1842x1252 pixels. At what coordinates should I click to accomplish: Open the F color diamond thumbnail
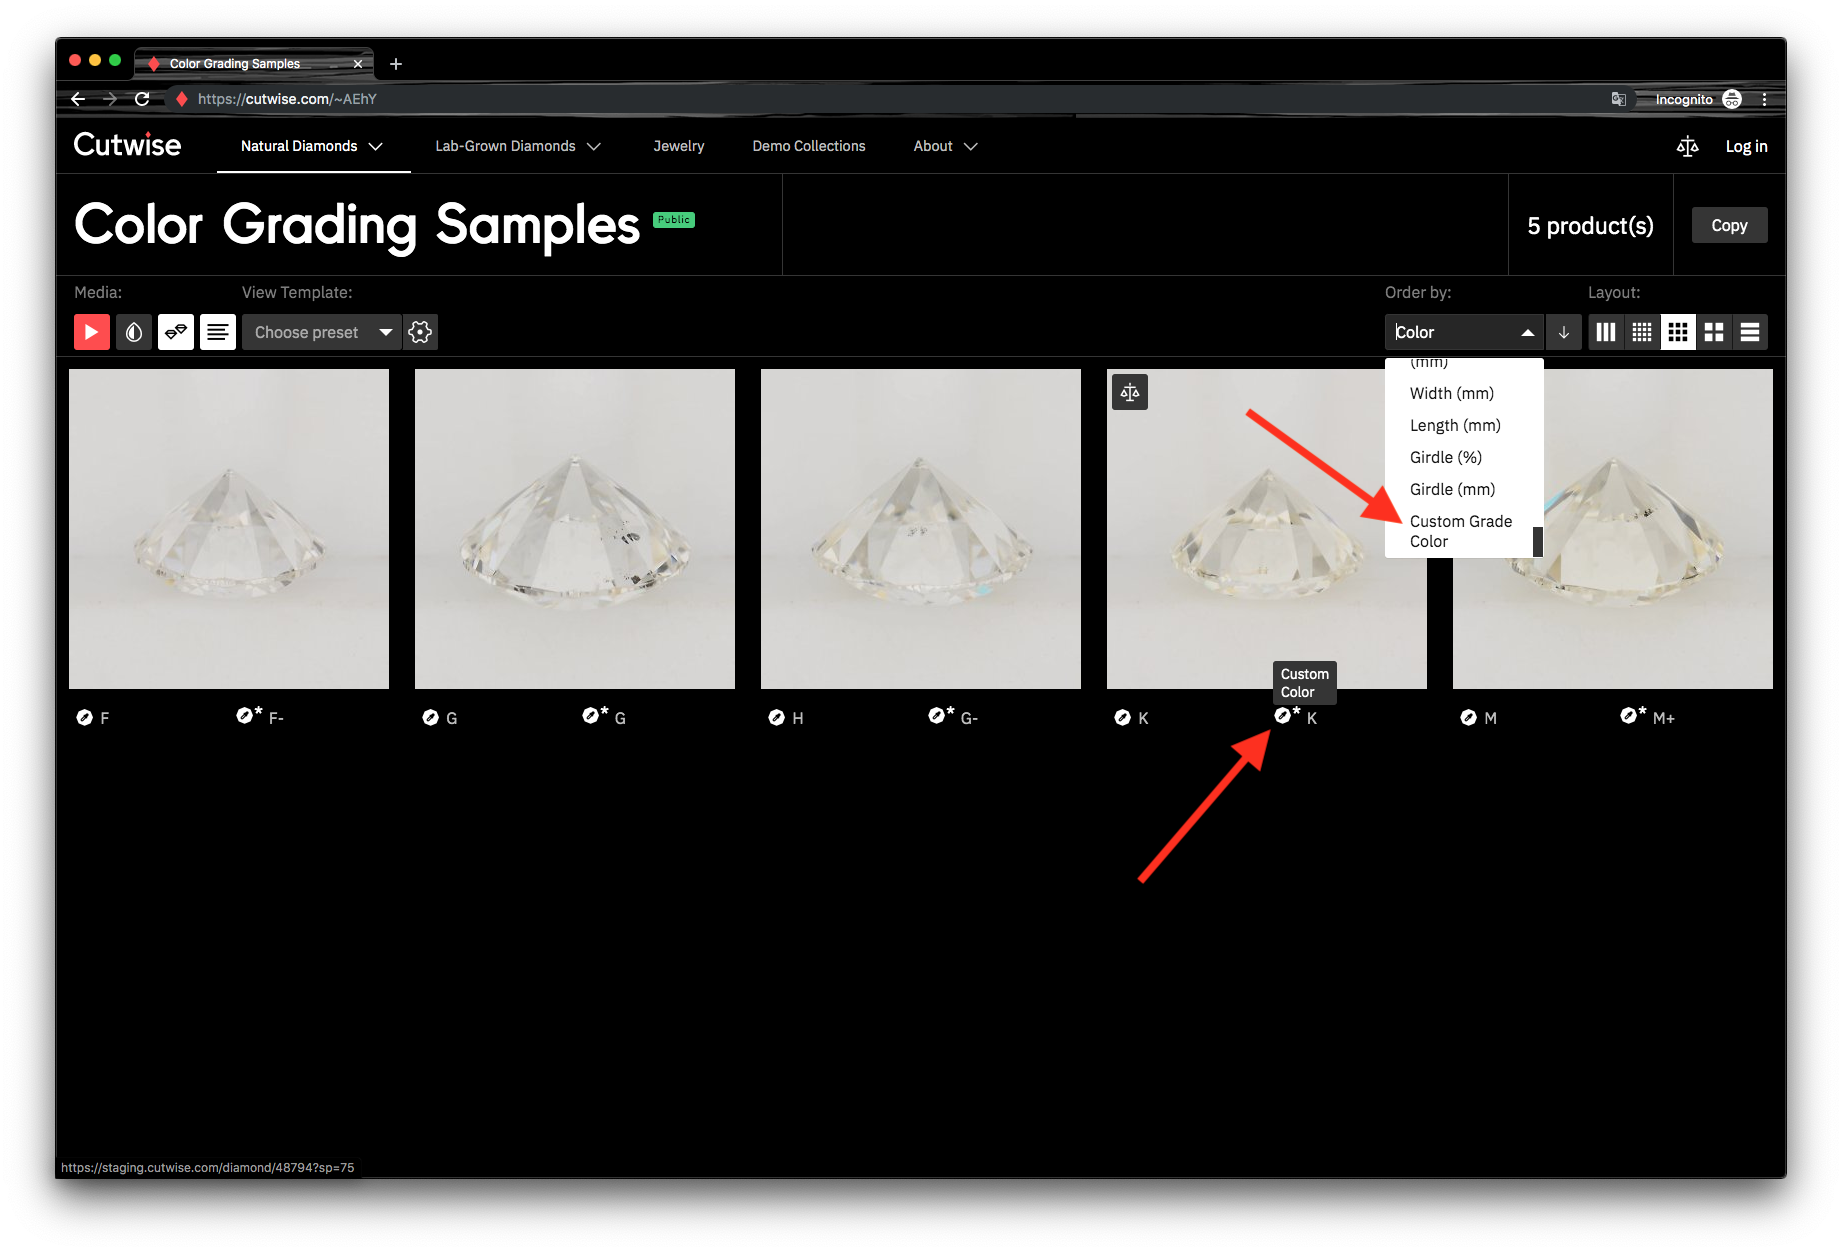pyautogui.click(x=229, y=529)
